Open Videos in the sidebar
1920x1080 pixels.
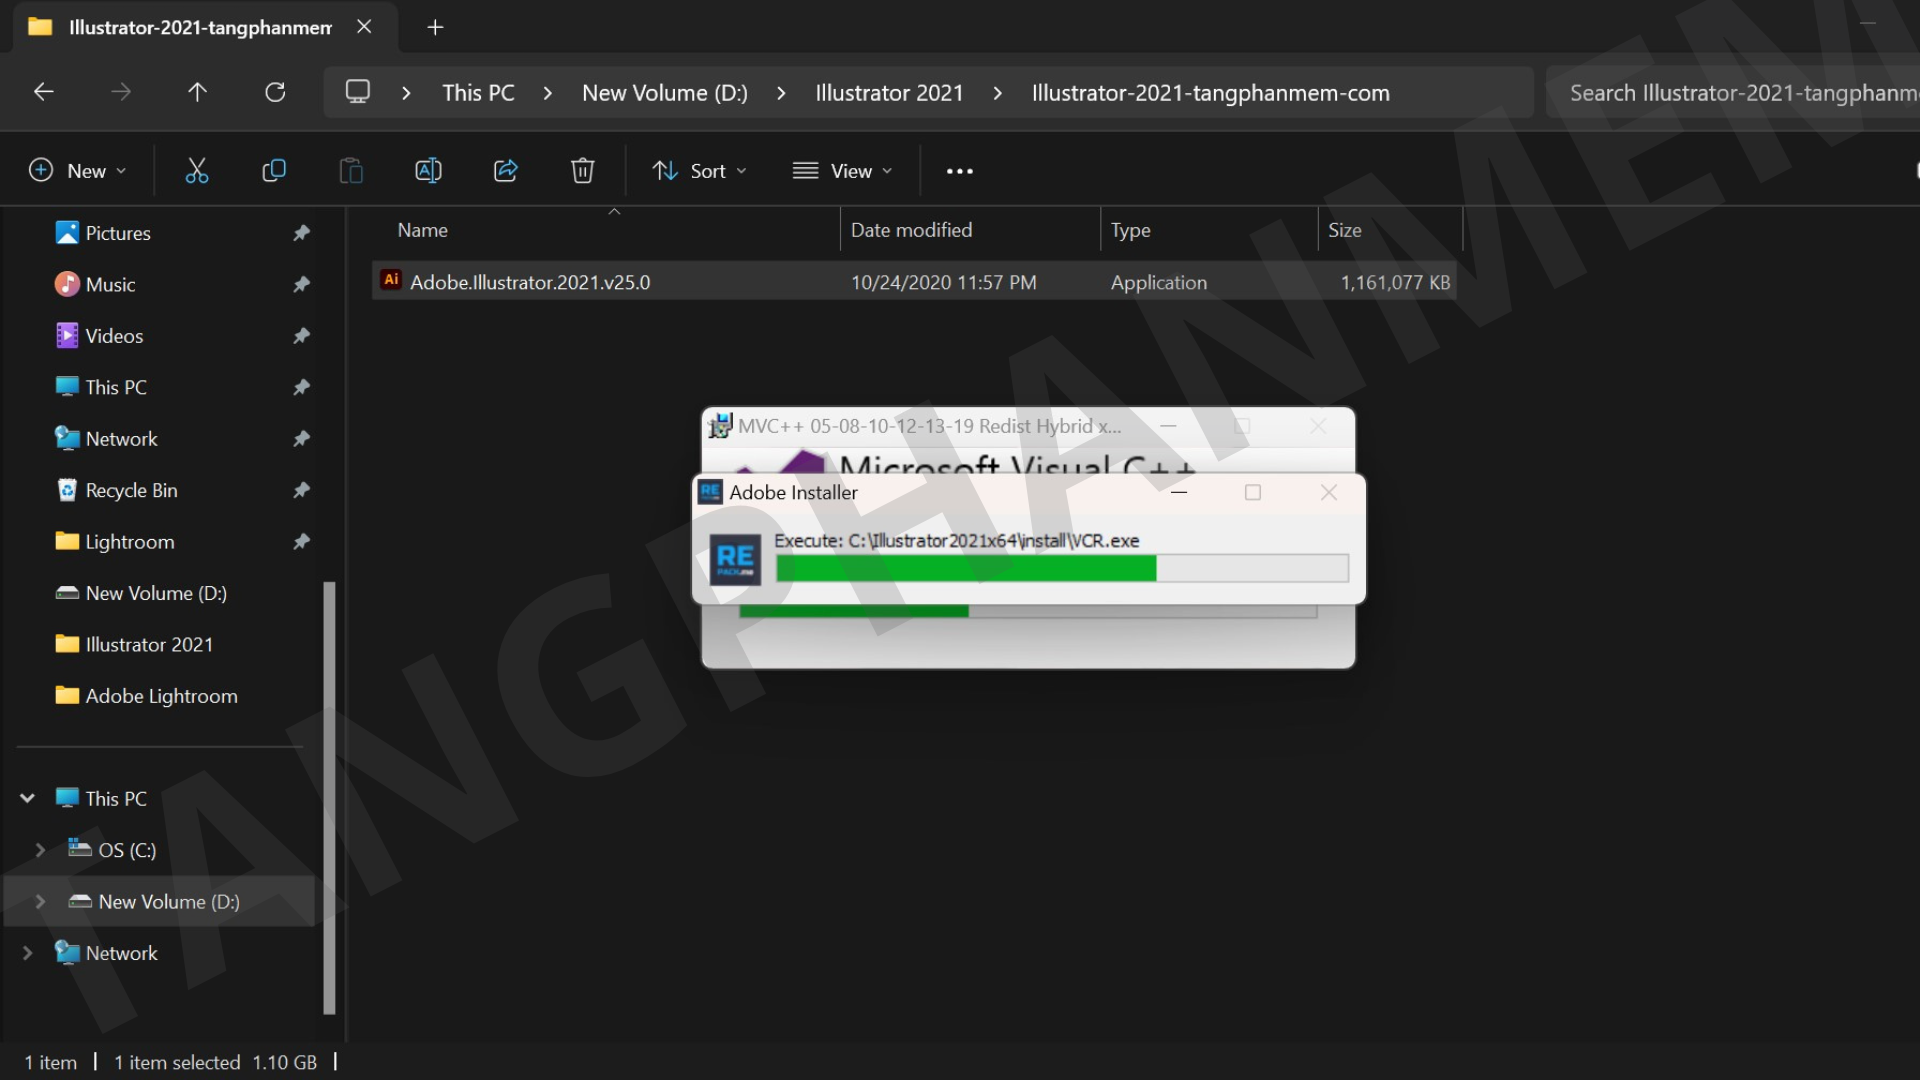[114, 336]
